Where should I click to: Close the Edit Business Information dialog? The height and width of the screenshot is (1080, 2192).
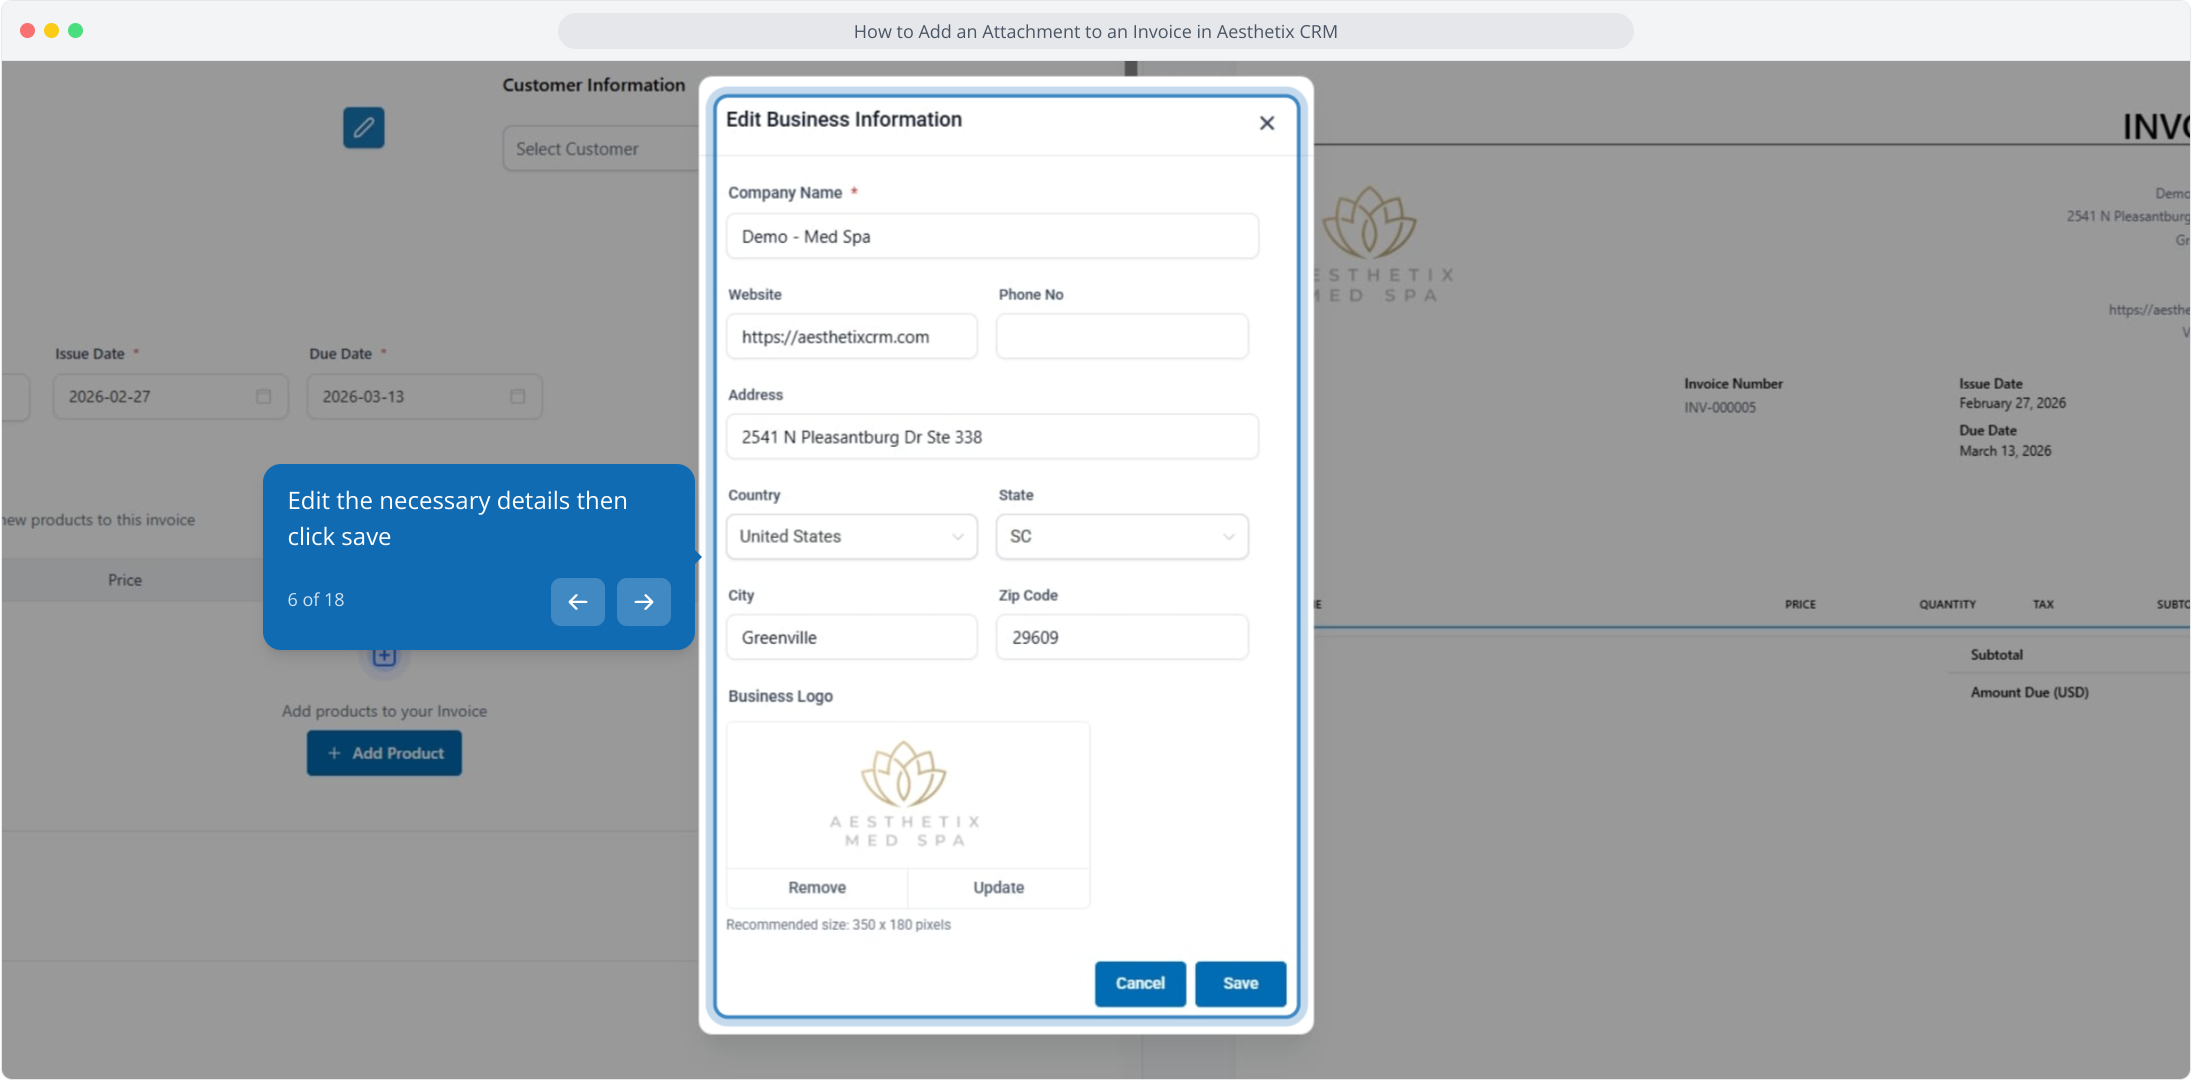coord(1266,123)
